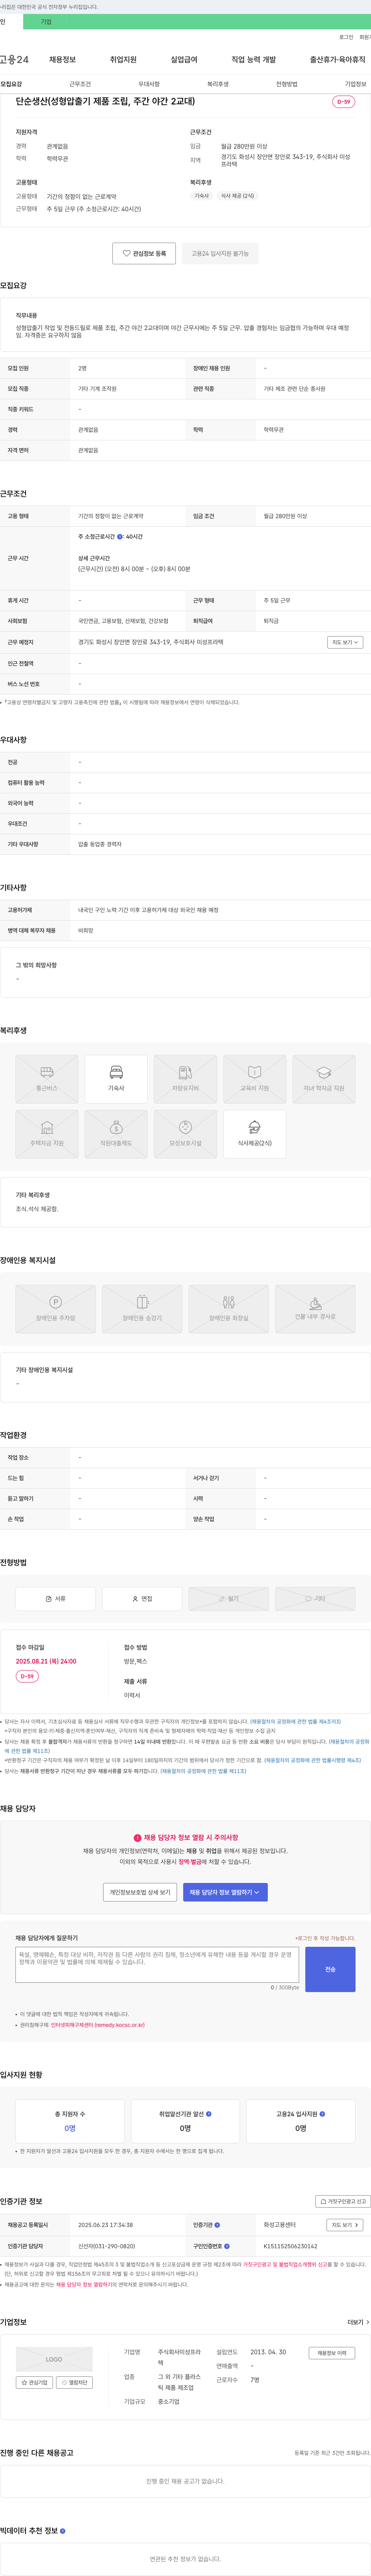371x2576 pixels.
Task: Click the 교육비 지원 welfare icon
Action: (x=255, y=1079)
